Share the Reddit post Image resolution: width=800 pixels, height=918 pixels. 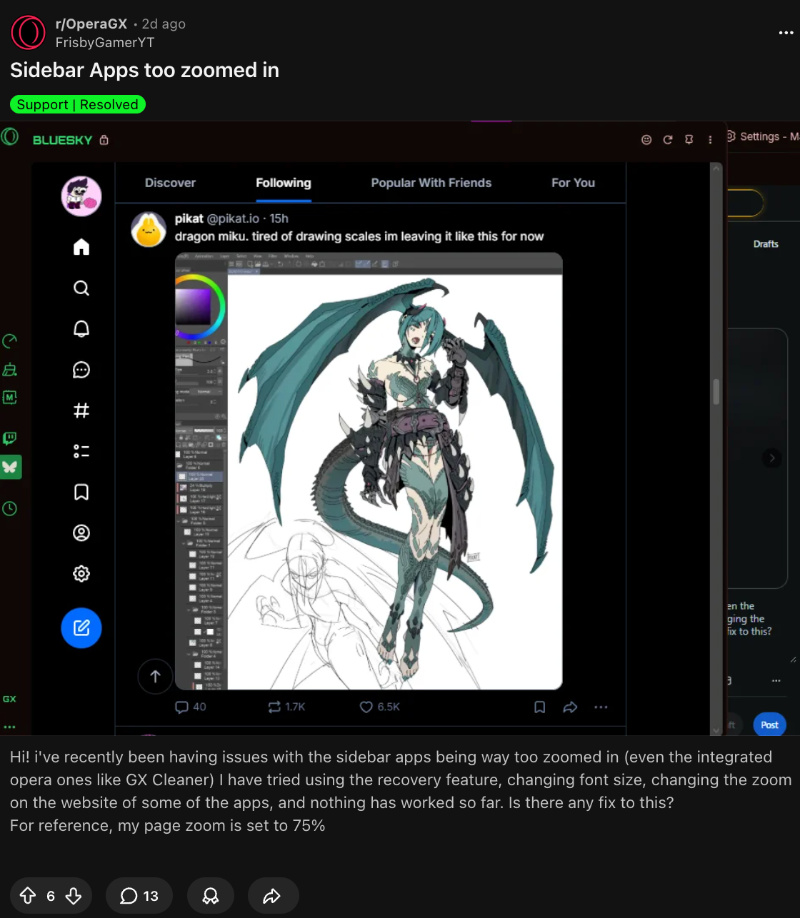[273, 896]
